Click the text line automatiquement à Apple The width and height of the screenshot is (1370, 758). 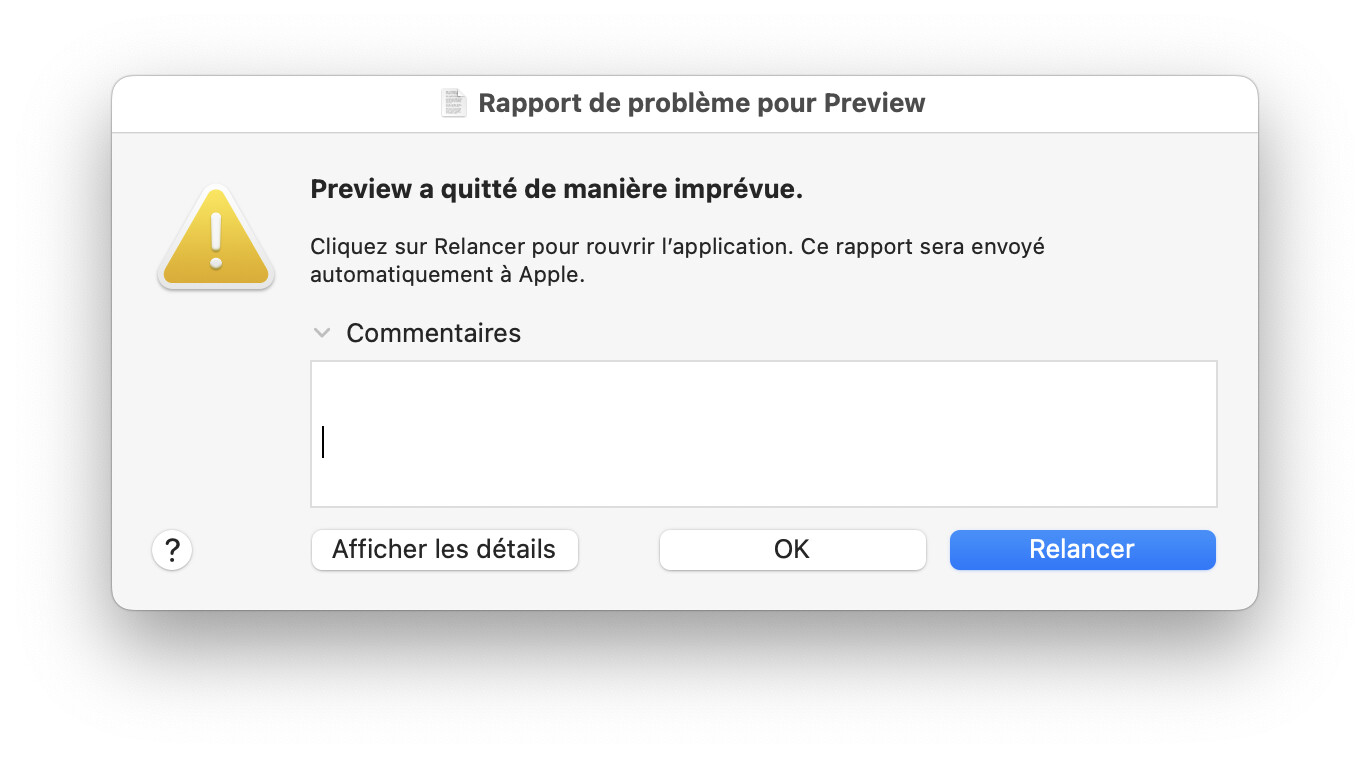pos(447,275)
